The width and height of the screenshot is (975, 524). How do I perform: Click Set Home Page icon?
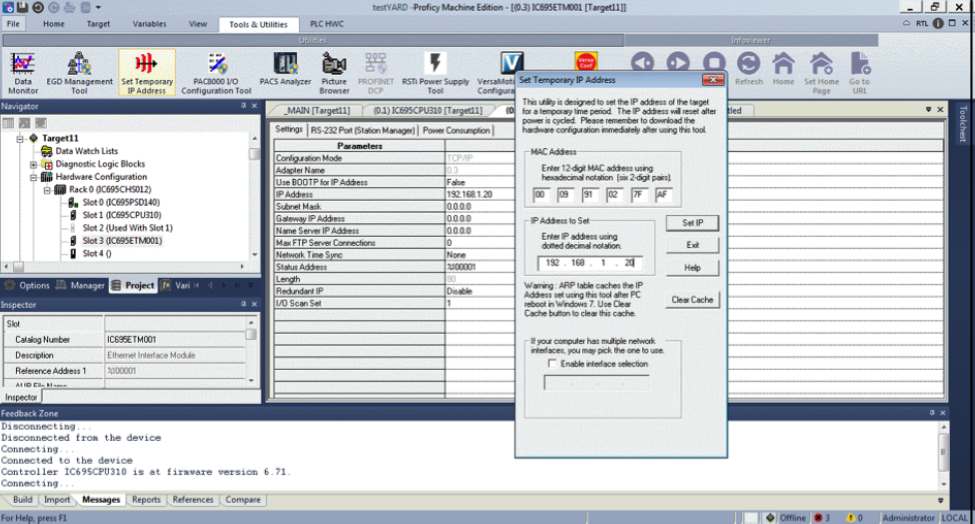tap(821, 73)
